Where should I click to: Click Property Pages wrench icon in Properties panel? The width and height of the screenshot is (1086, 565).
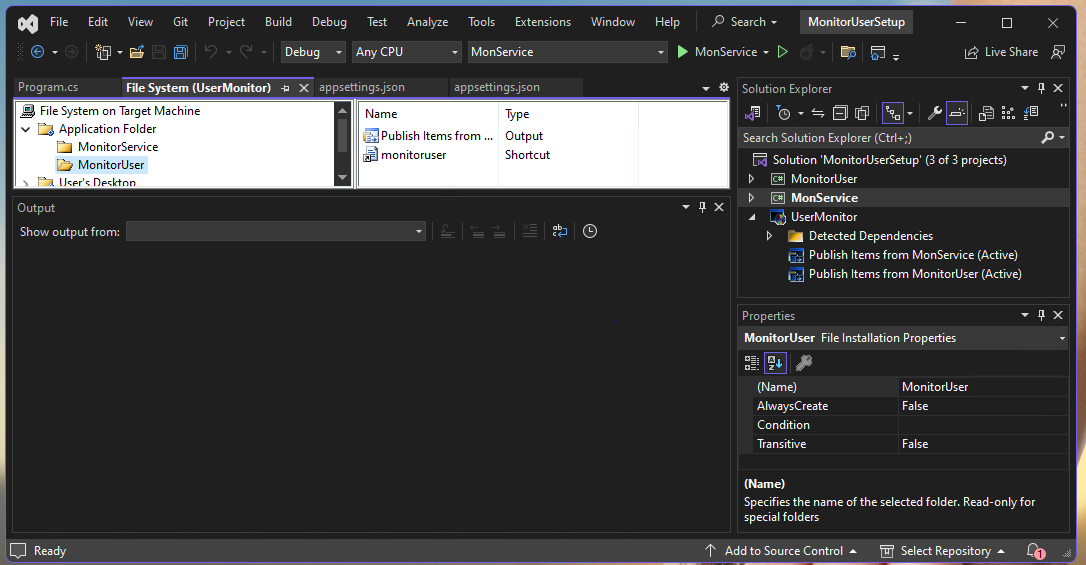(x=803, y=362)
